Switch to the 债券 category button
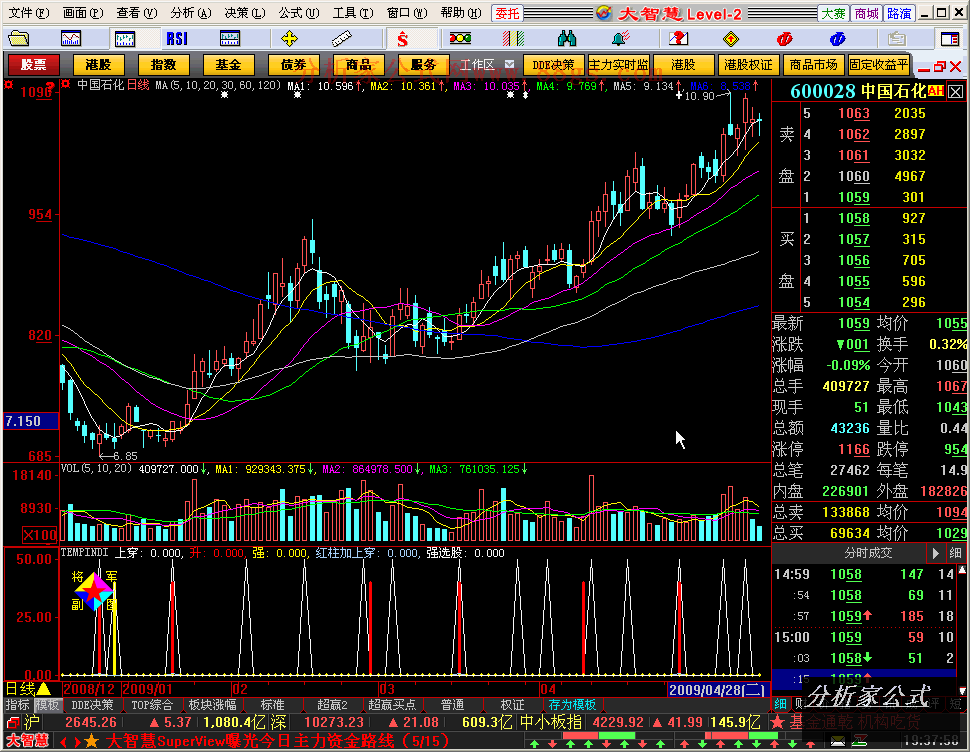 coord(293,64)
